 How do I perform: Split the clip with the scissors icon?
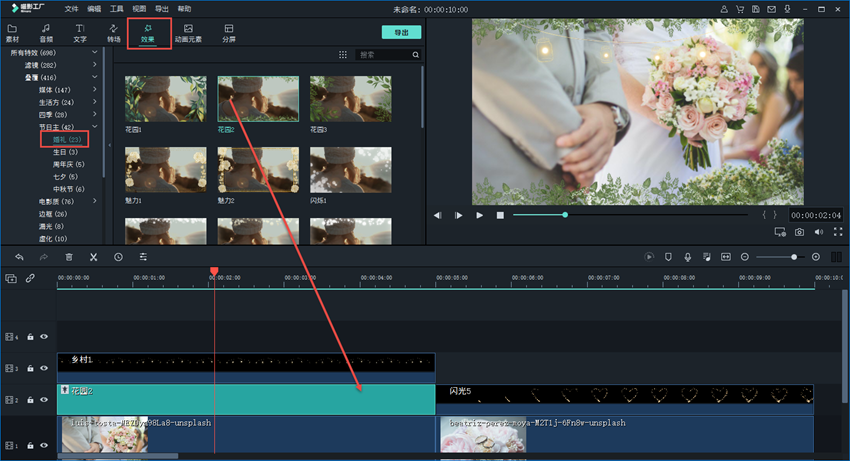[x=93, y=257]
